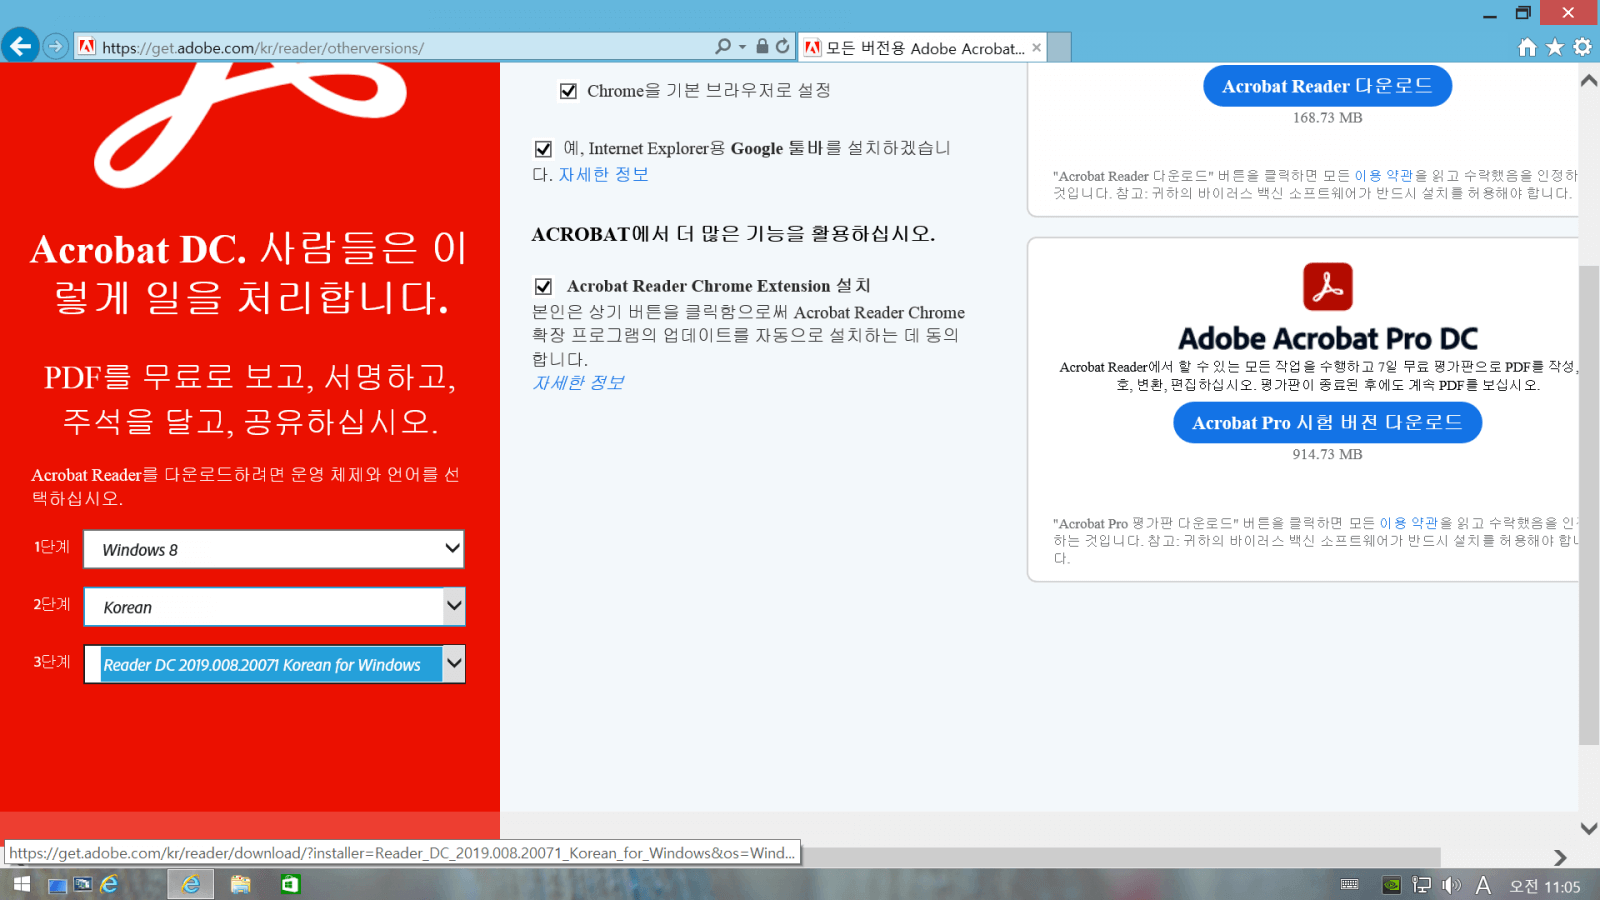Open the address bar search dropdown arrow

click(742, 47)
